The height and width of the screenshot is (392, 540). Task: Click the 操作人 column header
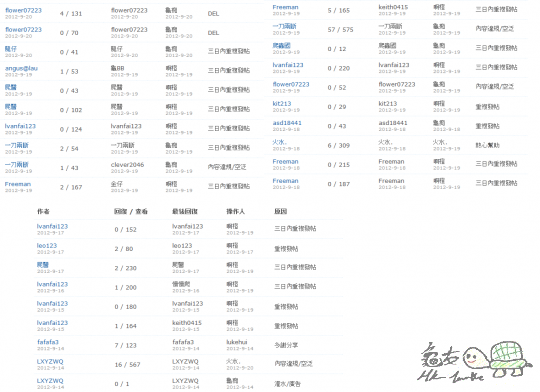236,212
